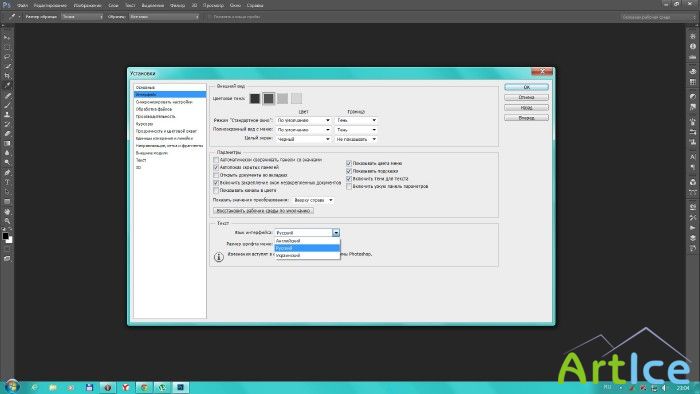Select the Rectangular Marquee tool
Image resolution: width=700 pixels, height=394 pixels.
(x=7, y=47)
